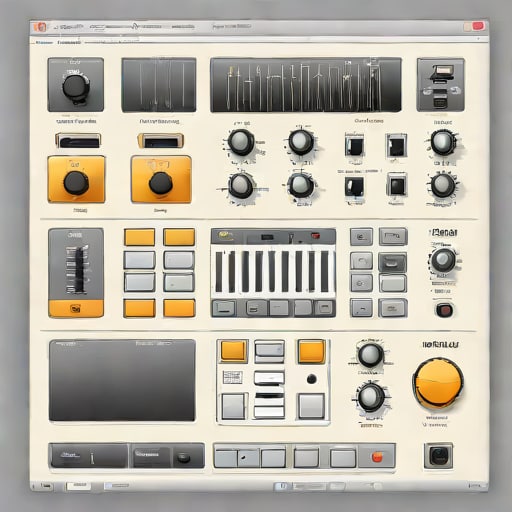Select the first blue tab under the title bar
The height and width of the screenshot is (512, 512).
click(44, 43)
